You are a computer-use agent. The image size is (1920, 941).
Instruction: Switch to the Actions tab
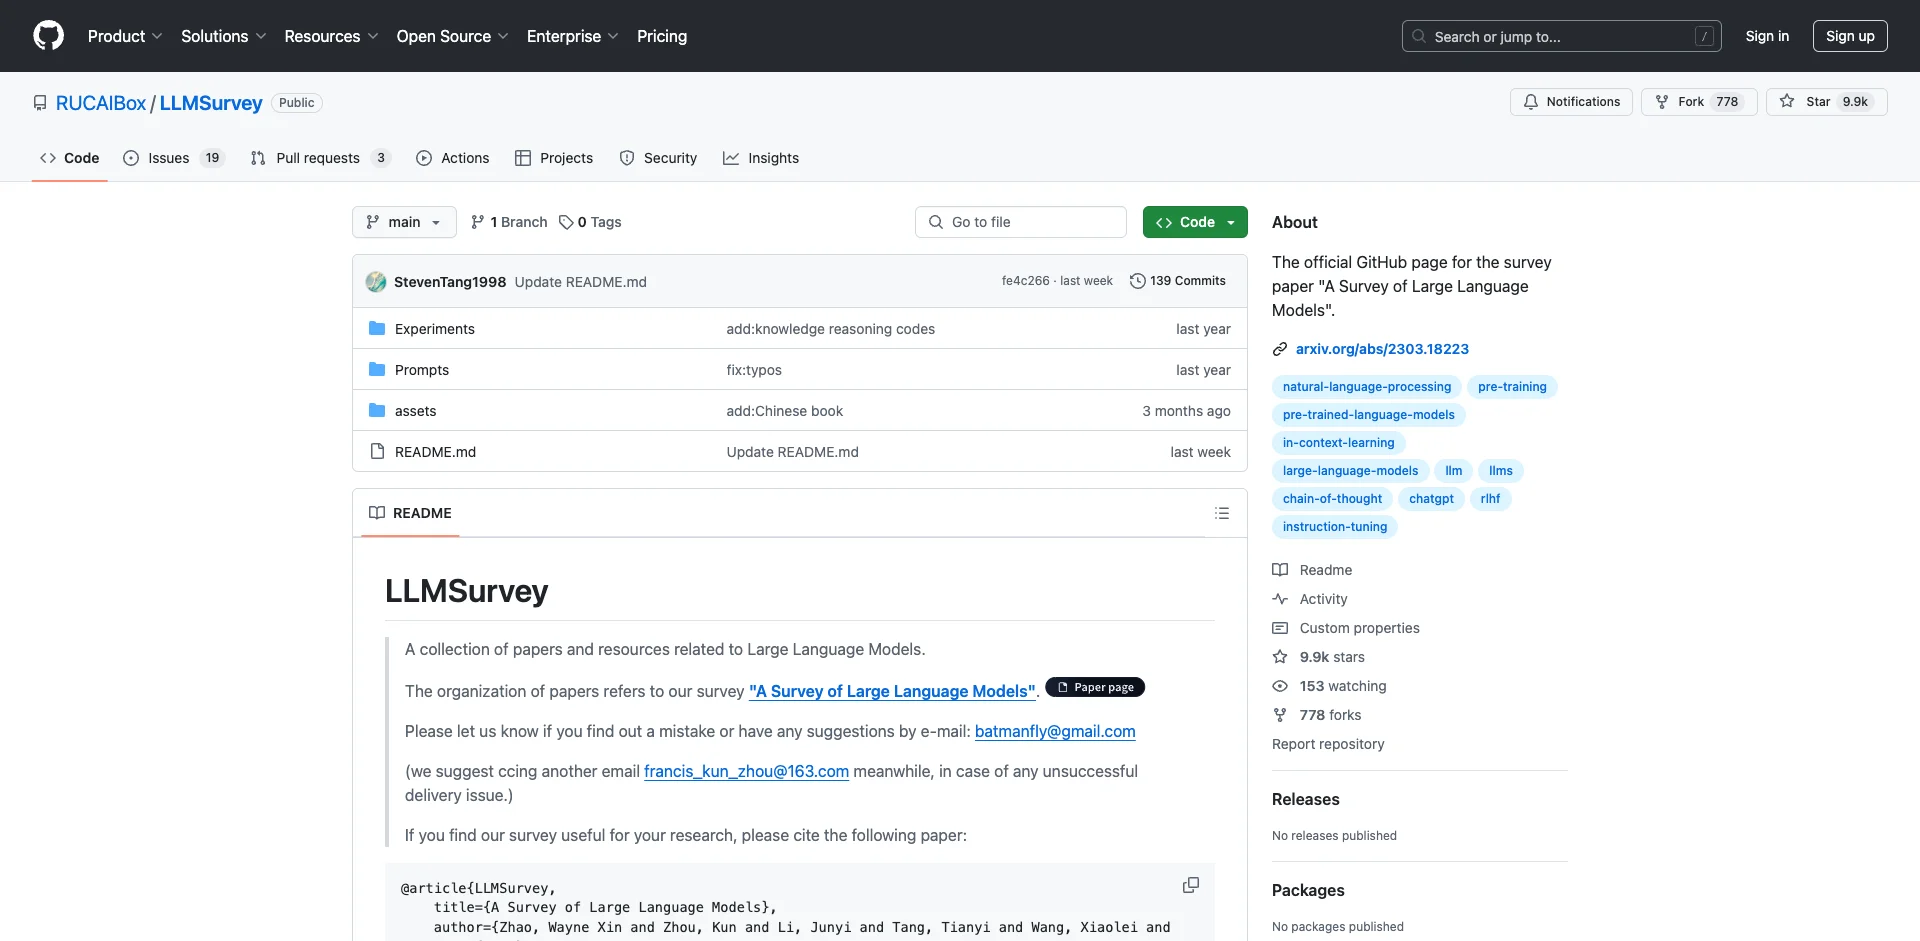(x=453, y=158)
